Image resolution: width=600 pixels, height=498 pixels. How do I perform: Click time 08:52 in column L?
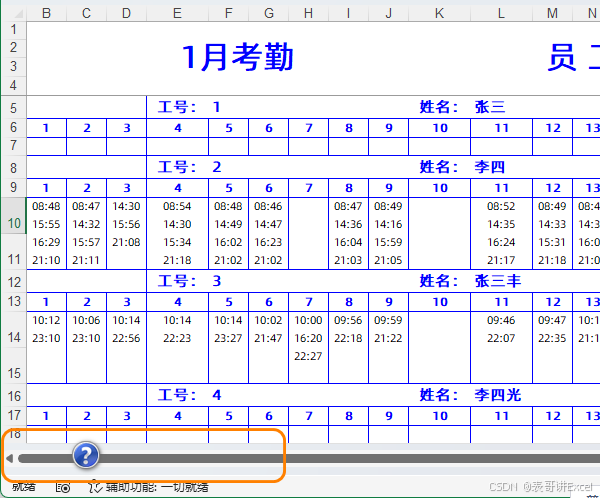pos(501,206)
